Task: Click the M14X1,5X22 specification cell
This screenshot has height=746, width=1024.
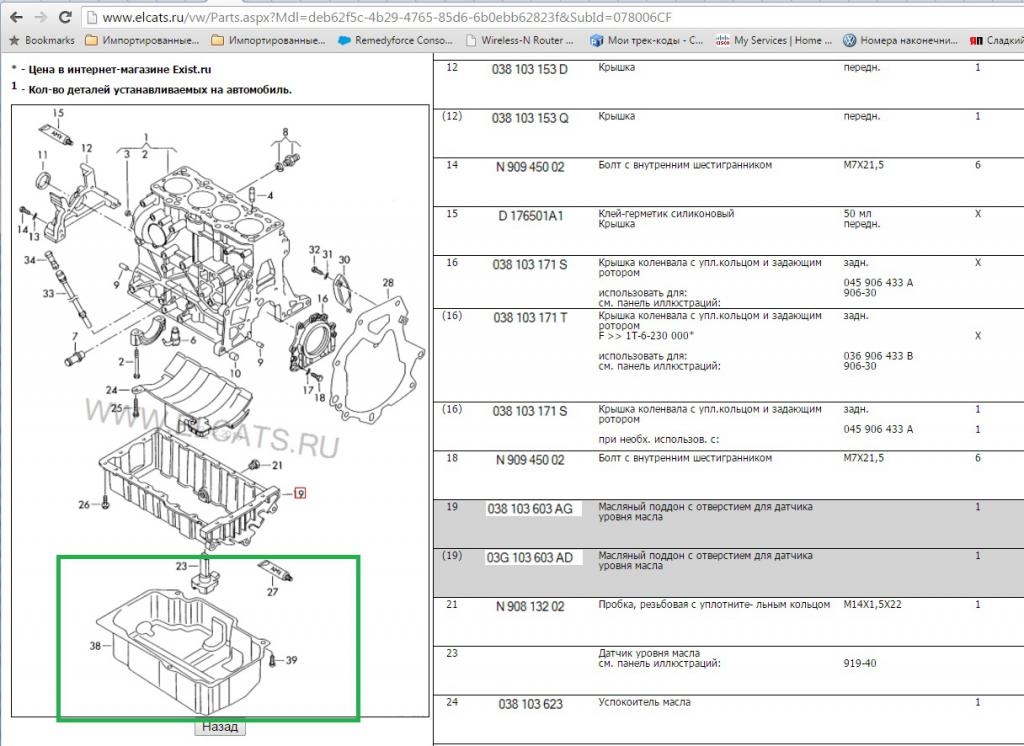Action: click(x=872, y=605)
